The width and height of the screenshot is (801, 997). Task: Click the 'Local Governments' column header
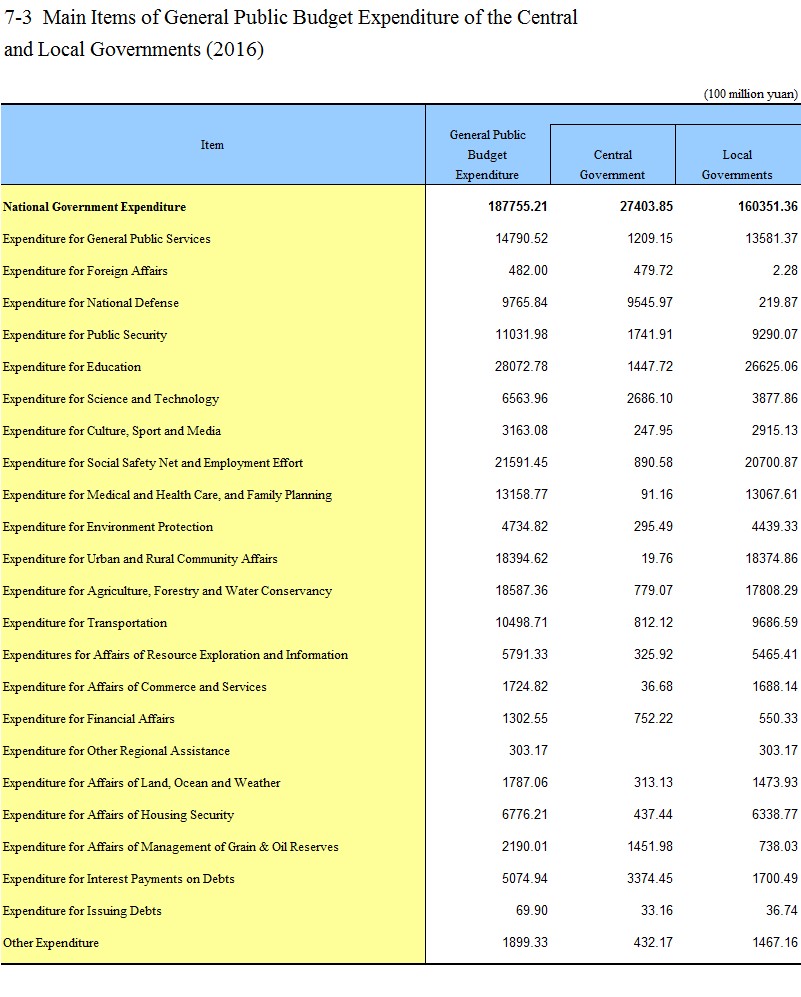pyautogui.click(x=737, y=165)
